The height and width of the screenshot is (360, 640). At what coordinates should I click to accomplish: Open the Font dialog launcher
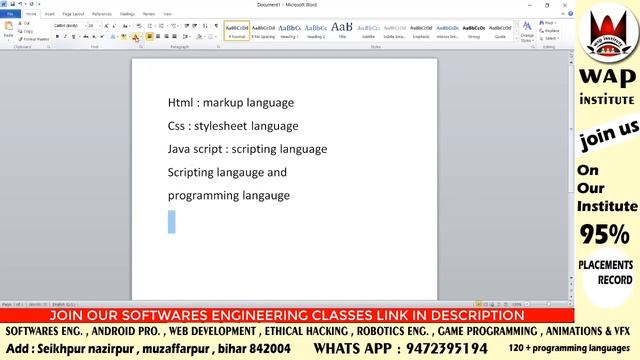141,47
